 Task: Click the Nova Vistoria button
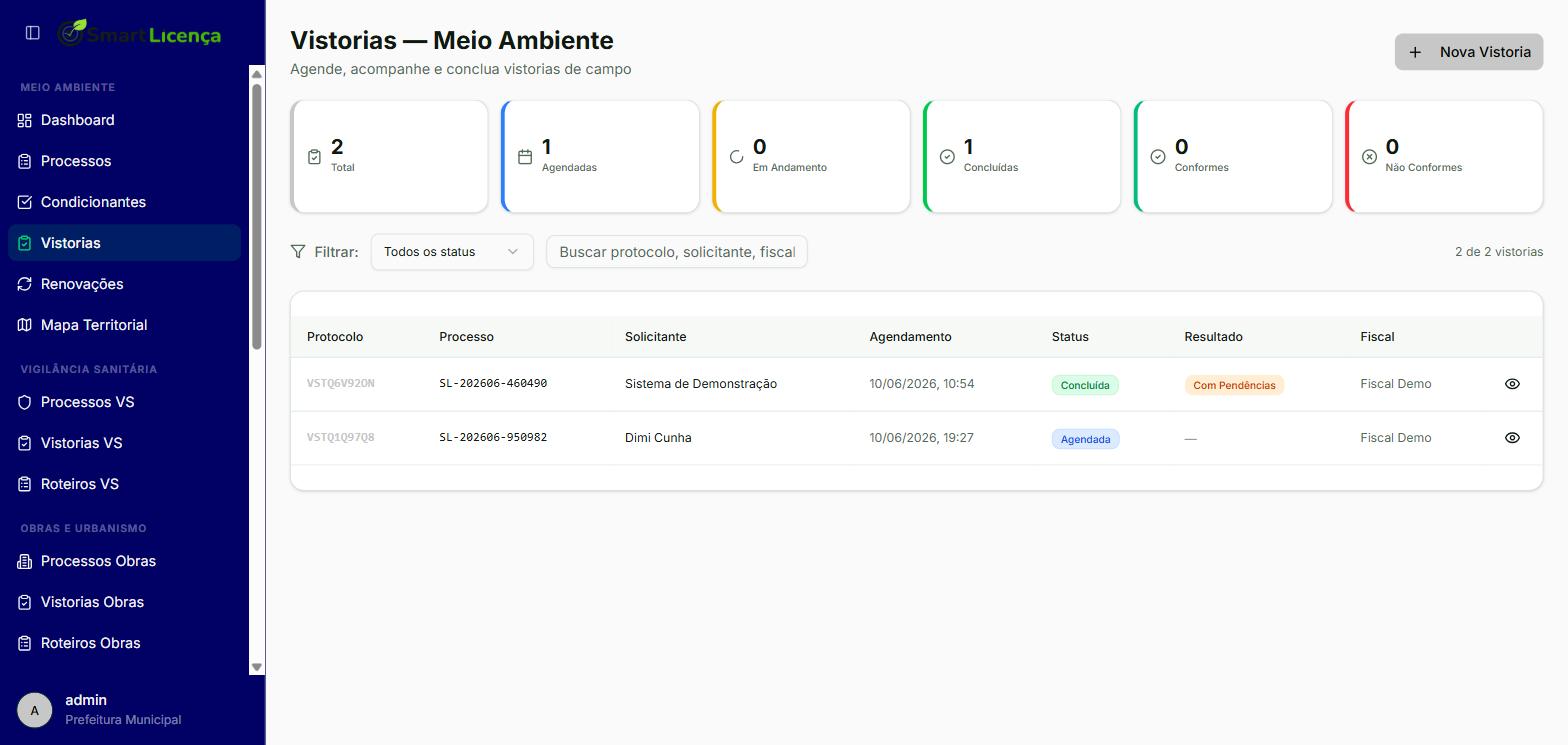[1469, 52]
